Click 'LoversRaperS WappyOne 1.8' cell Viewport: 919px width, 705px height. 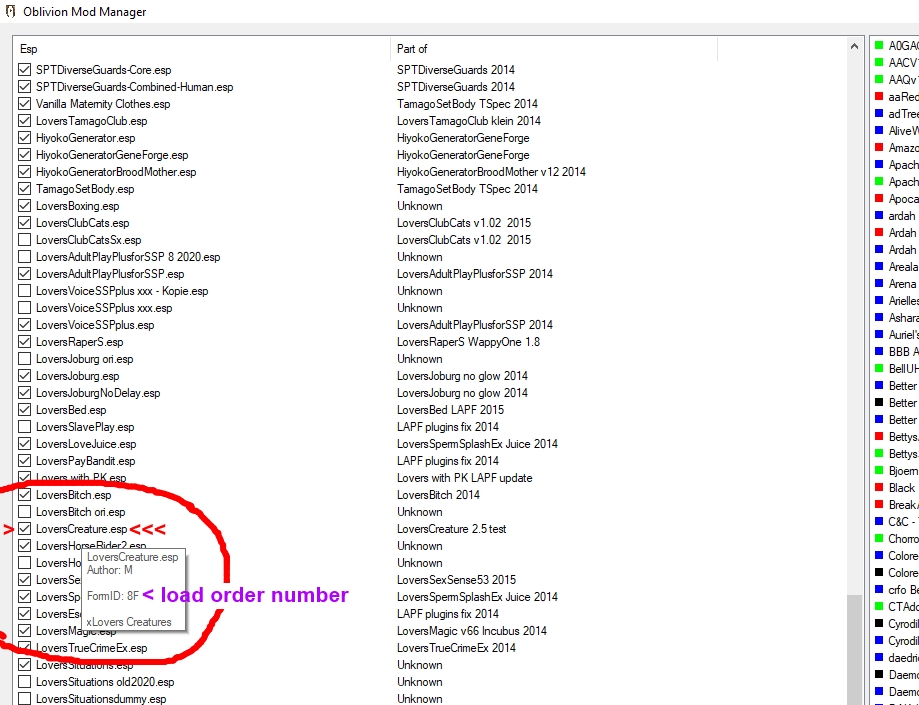(468, 342)
